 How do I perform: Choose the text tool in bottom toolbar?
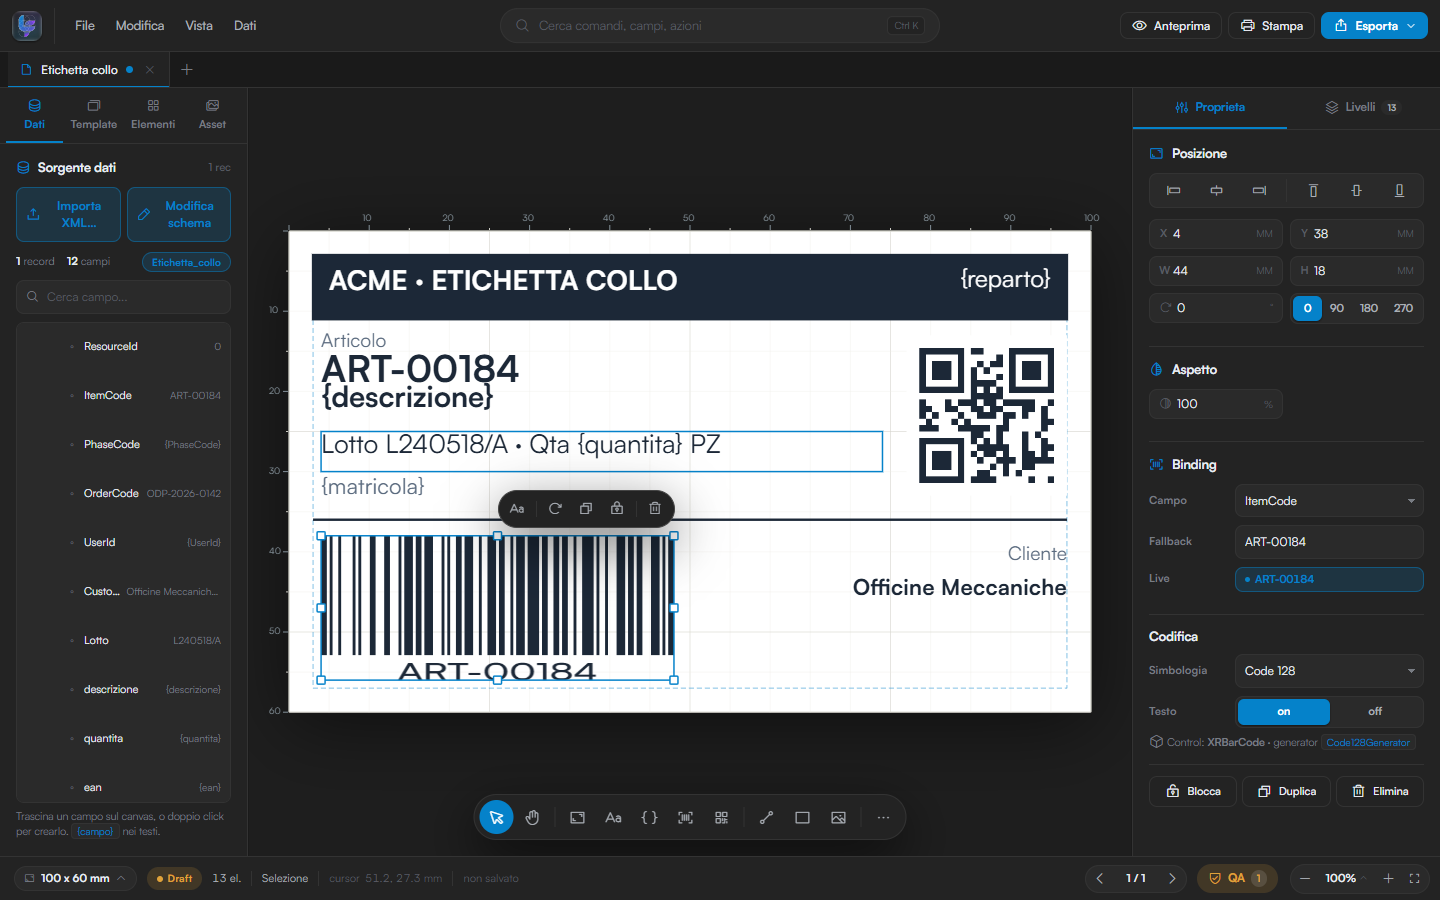(x=613, y=817)
